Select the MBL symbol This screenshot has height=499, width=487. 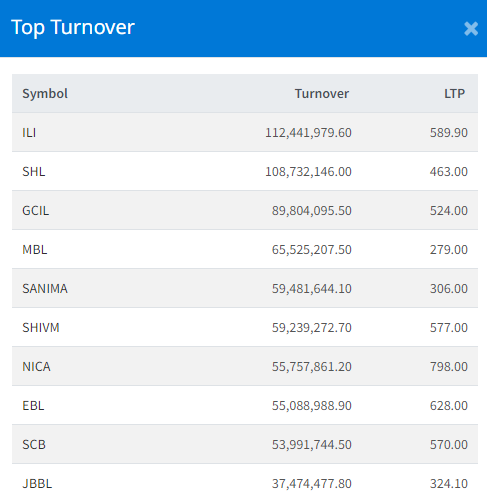click(x=35, y=250)
